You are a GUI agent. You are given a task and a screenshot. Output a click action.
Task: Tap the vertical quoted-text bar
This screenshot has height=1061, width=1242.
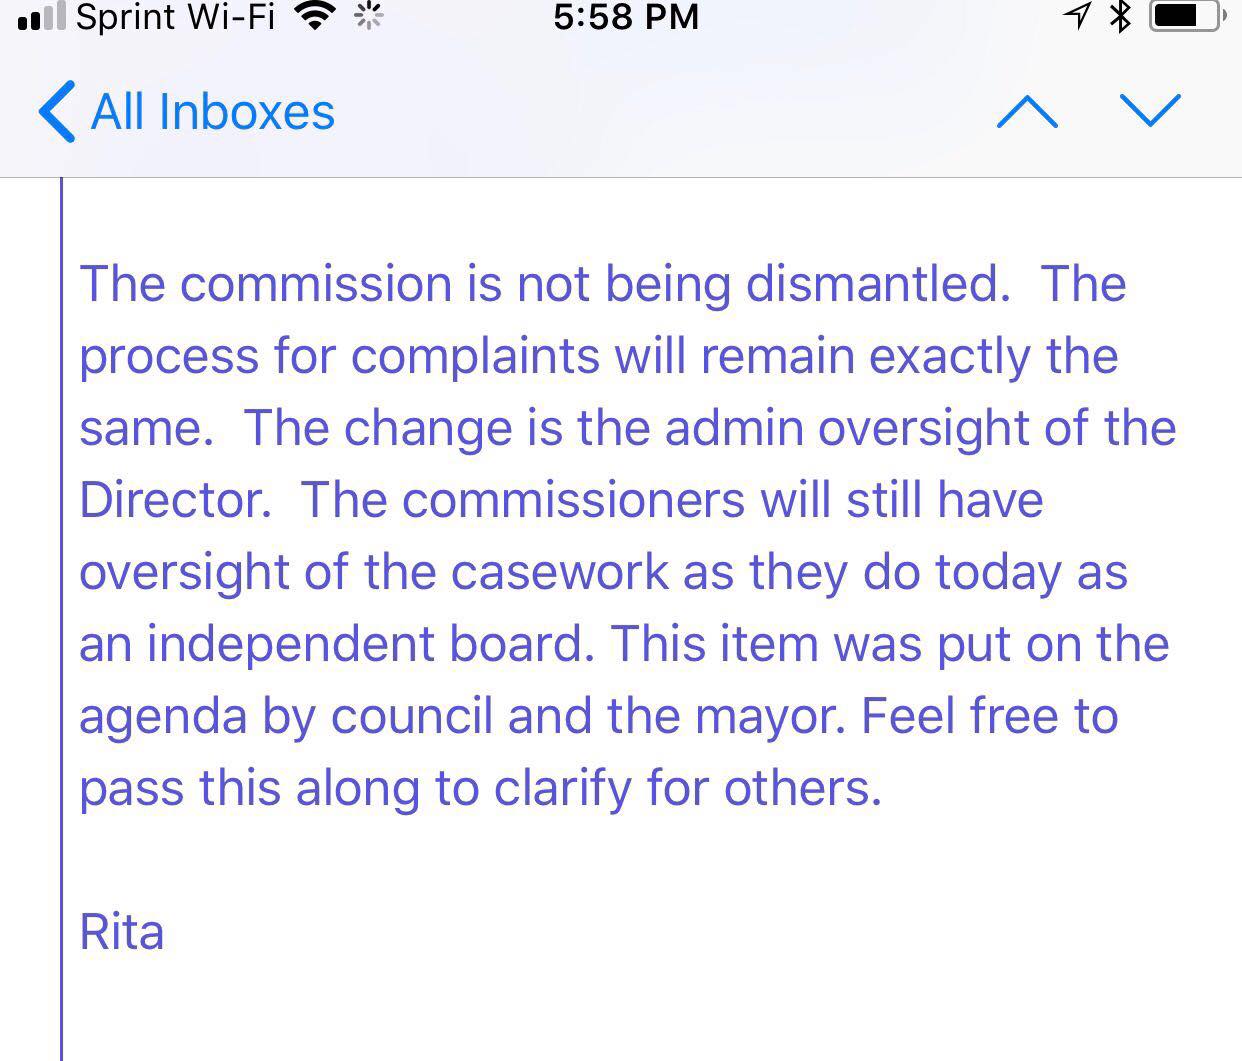[62, 619]
